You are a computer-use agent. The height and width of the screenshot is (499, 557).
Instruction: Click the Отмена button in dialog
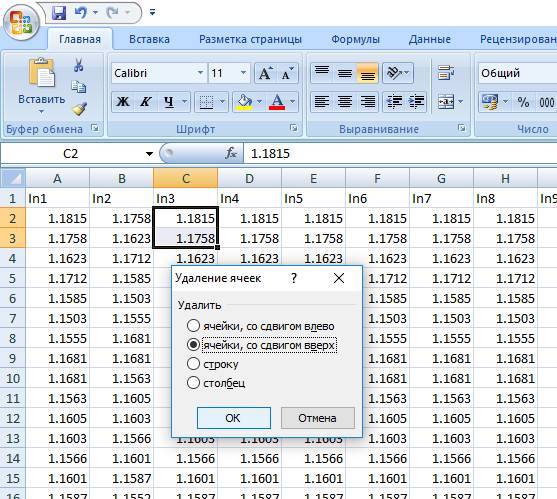tap(318, 418)
